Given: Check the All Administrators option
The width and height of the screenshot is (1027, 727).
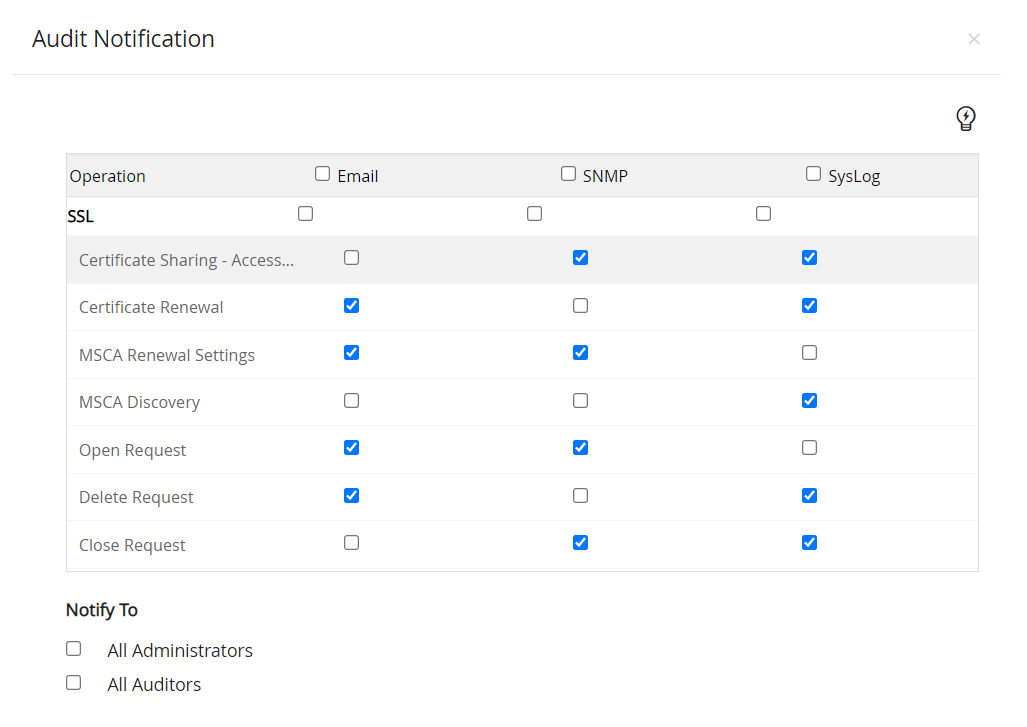Looking at the screenshot, I should 73,649.
